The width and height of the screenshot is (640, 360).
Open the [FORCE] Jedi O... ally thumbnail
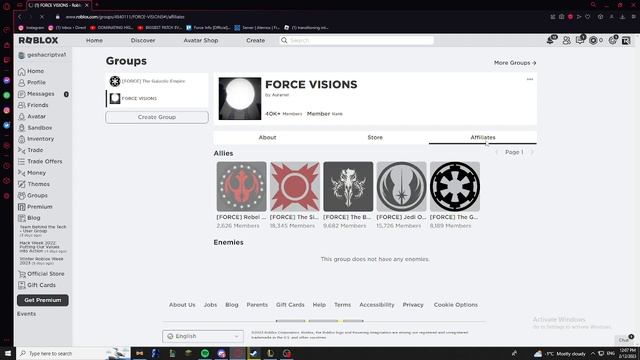402,187
